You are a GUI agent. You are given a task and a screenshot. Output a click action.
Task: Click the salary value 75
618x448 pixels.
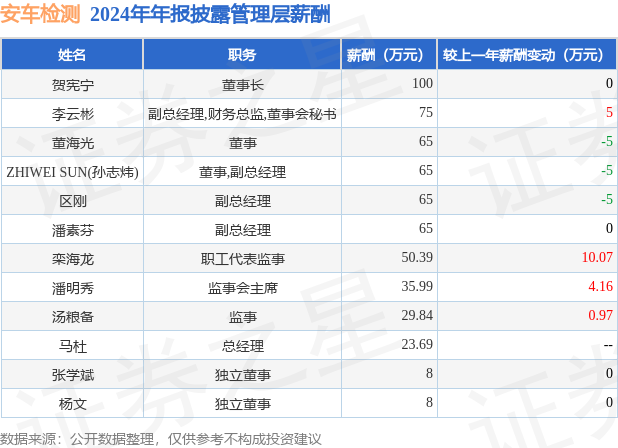coord(426,112)
